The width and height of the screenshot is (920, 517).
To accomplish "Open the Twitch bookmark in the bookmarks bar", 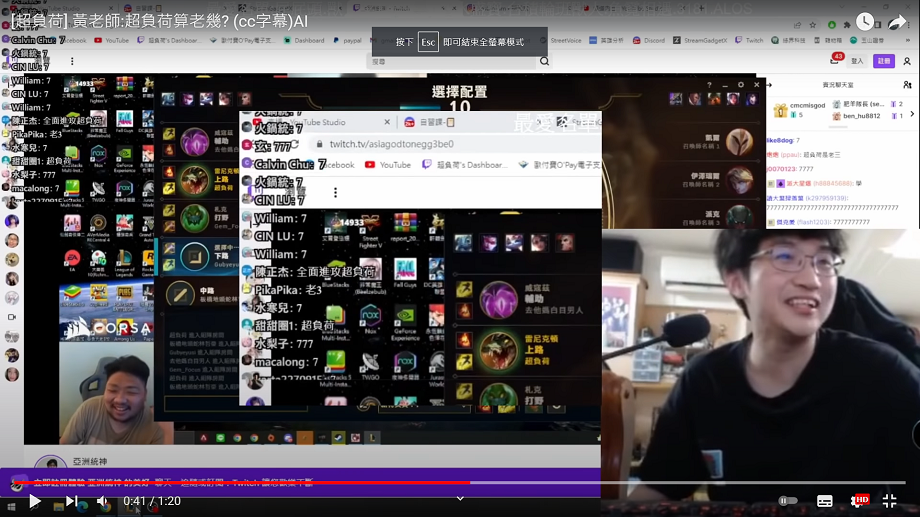I will (749, 40).
